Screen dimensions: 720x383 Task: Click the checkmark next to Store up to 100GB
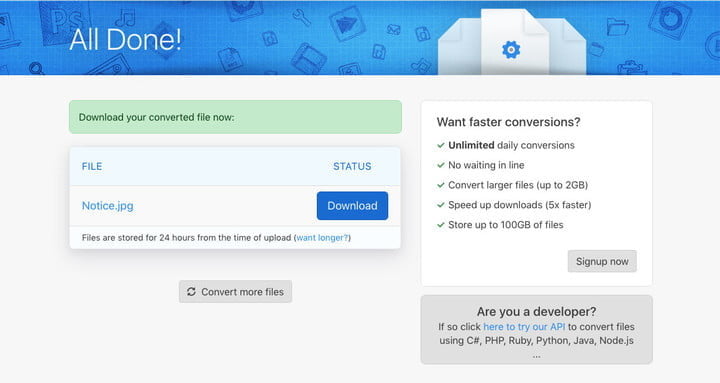[x=441, y=225]
